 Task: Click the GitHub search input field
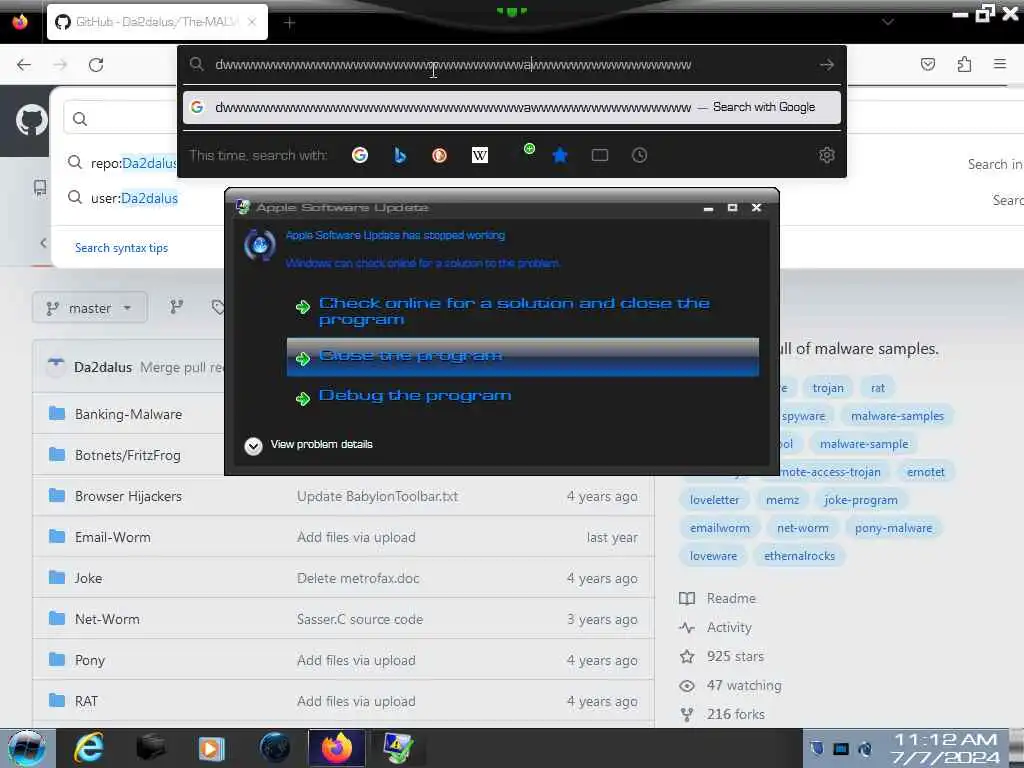pos(121,119)
